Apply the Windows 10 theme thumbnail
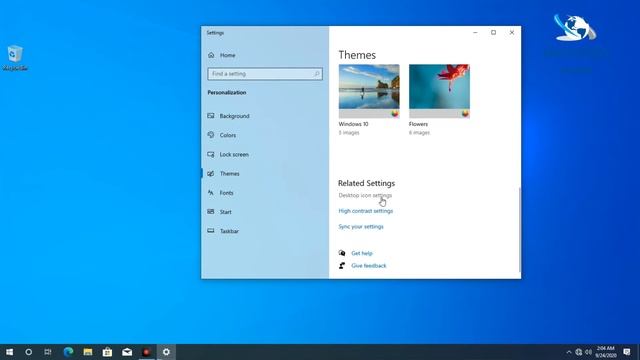The width and height of the screenshot is (640, 360). coord(369,91)
